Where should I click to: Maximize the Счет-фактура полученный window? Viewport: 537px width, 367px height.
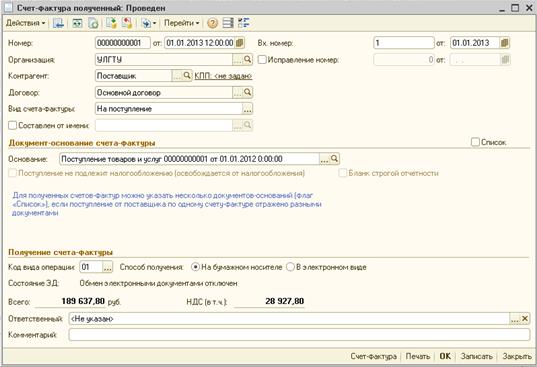(x=515, y=8)
